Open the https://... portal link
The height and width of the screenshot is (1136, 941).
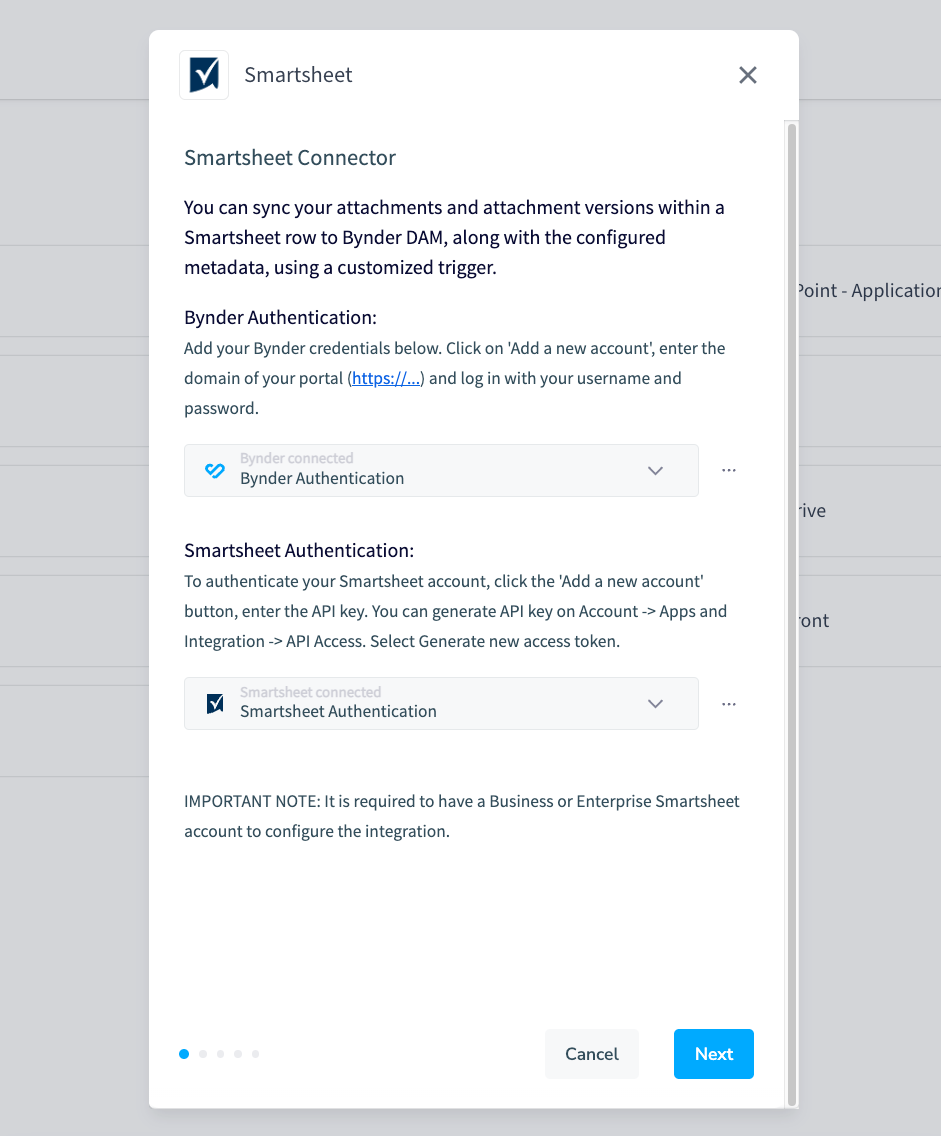pyautogui.click(x=386, y=378)
